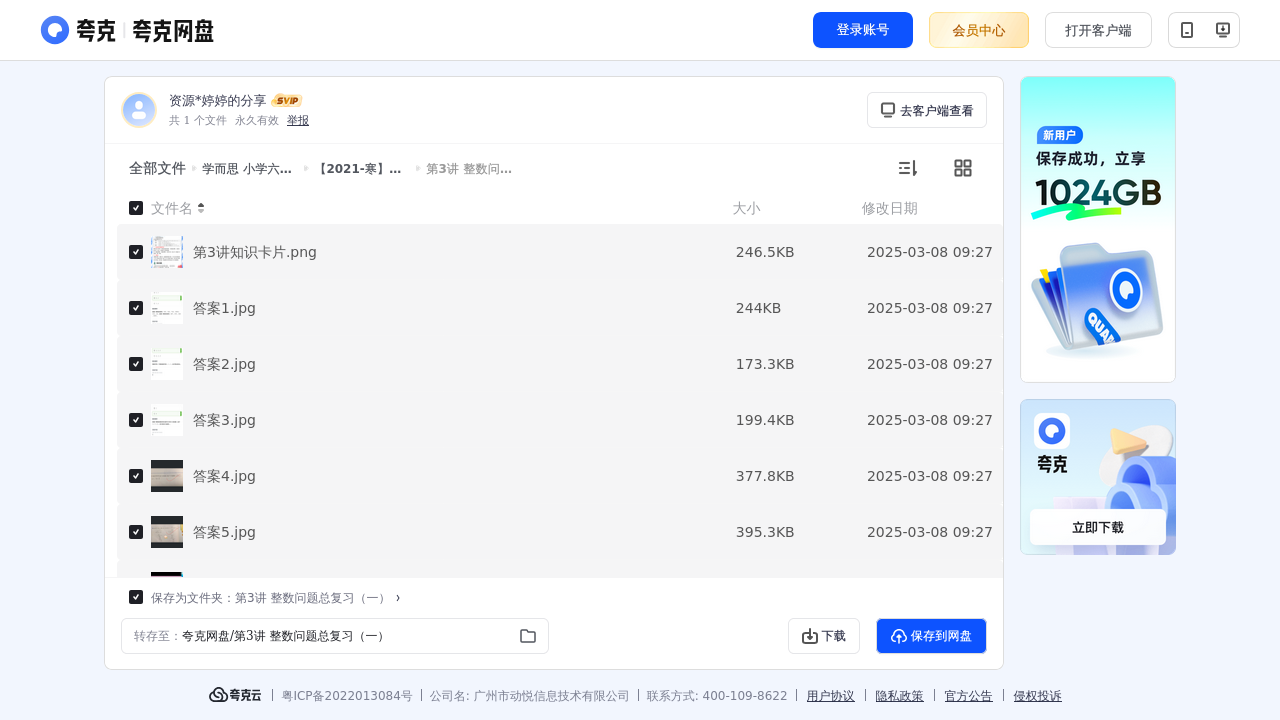1280x720 pixels.
Task: Click 夸克云 footer logo
Action: pos(235,695)
